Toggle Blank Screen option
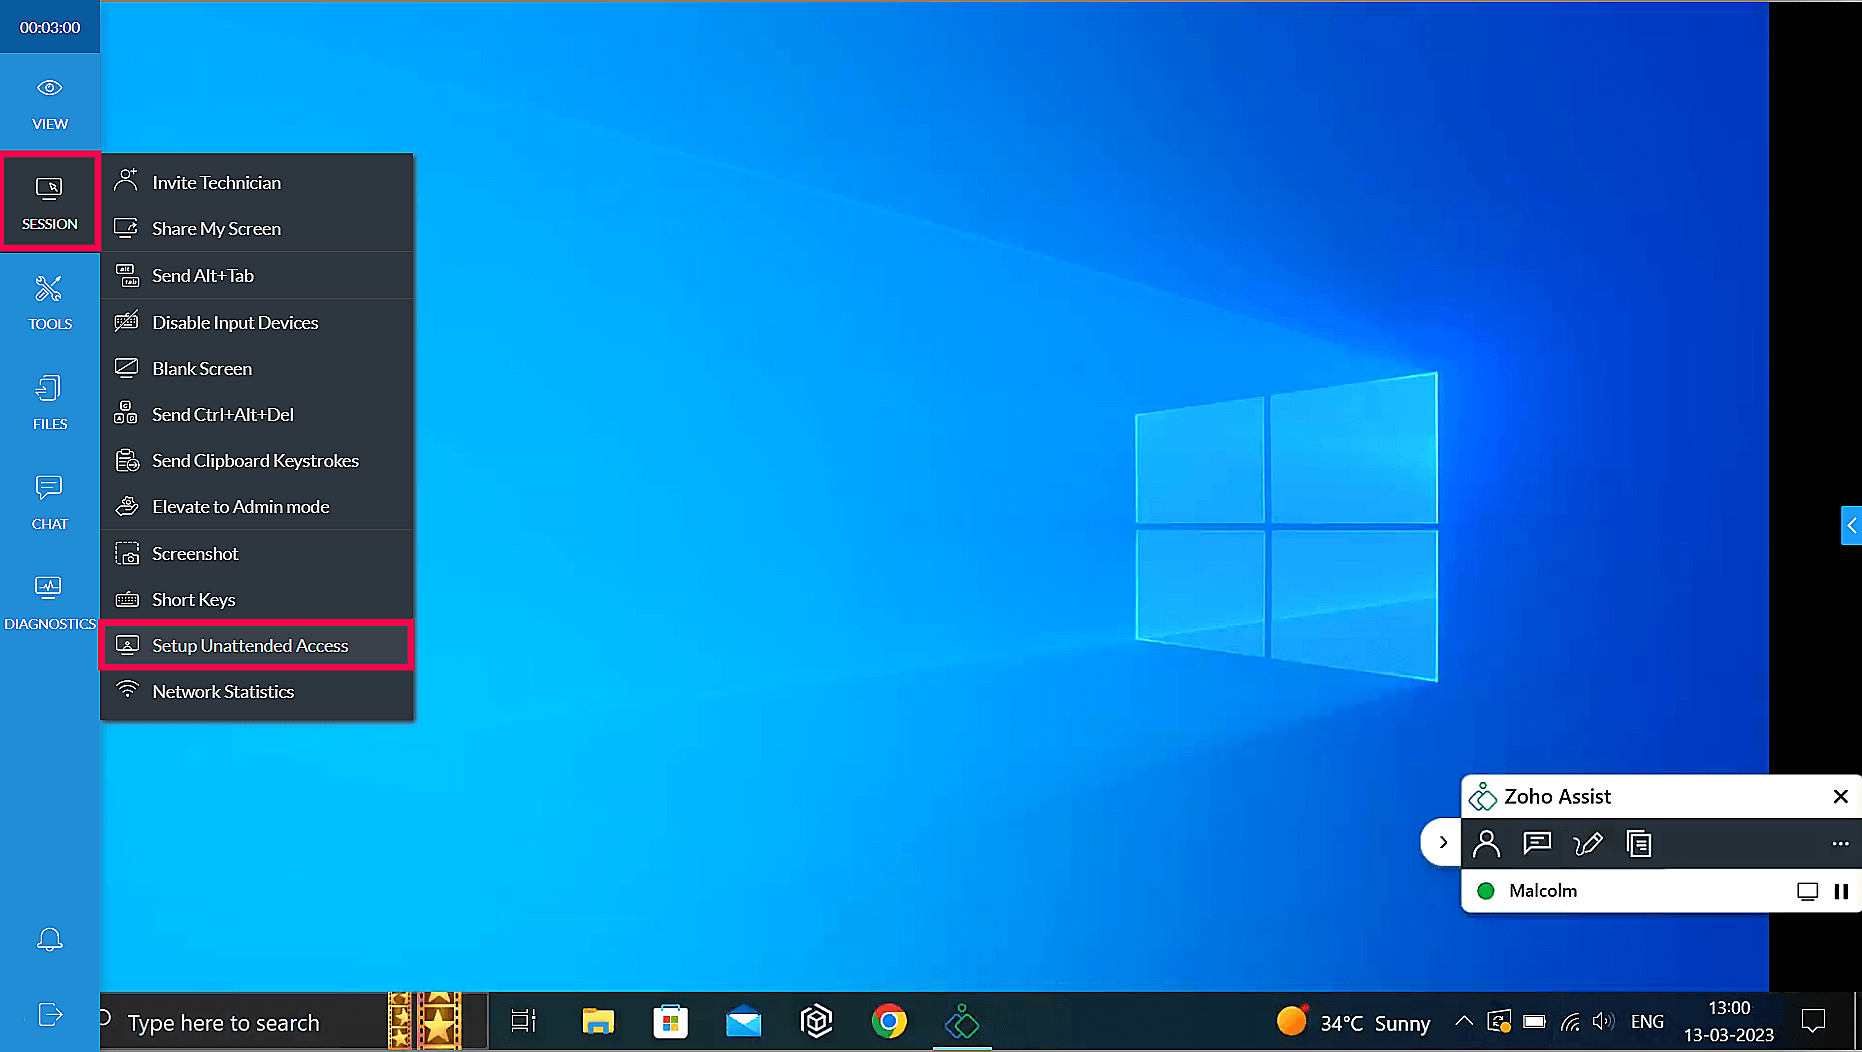 tap(202, 369)
